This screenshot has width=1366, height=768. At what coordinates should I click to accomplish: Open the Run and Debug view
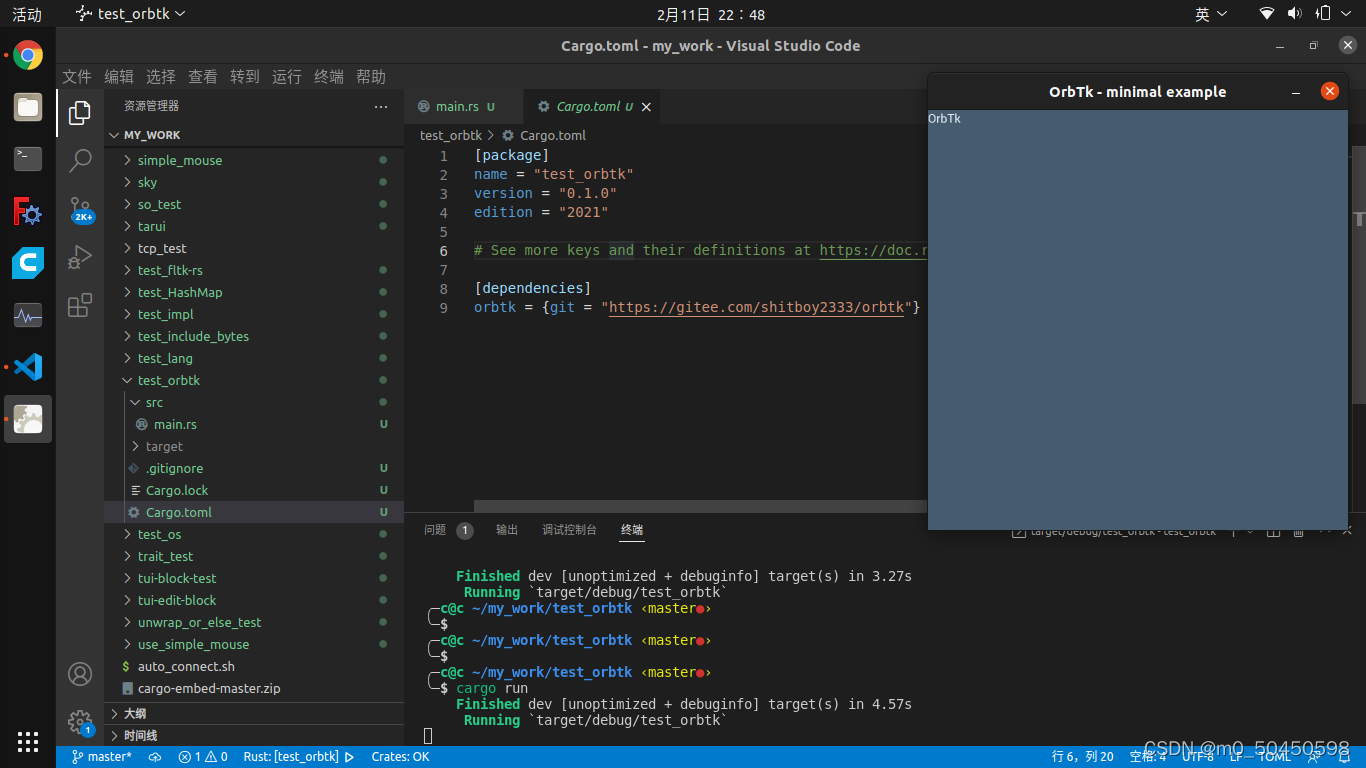click(x=80, y=258)
